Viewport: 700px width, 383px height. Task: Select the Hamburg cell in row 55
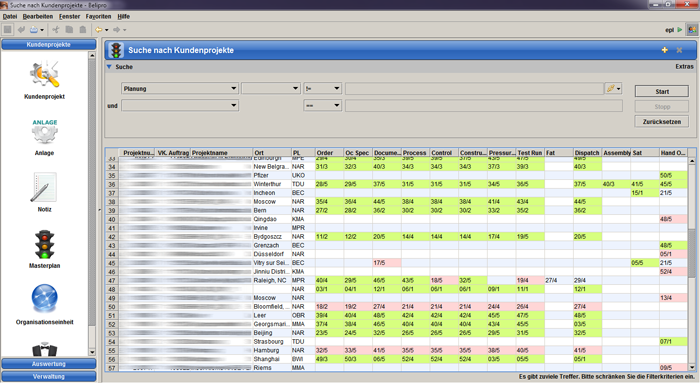271,350
